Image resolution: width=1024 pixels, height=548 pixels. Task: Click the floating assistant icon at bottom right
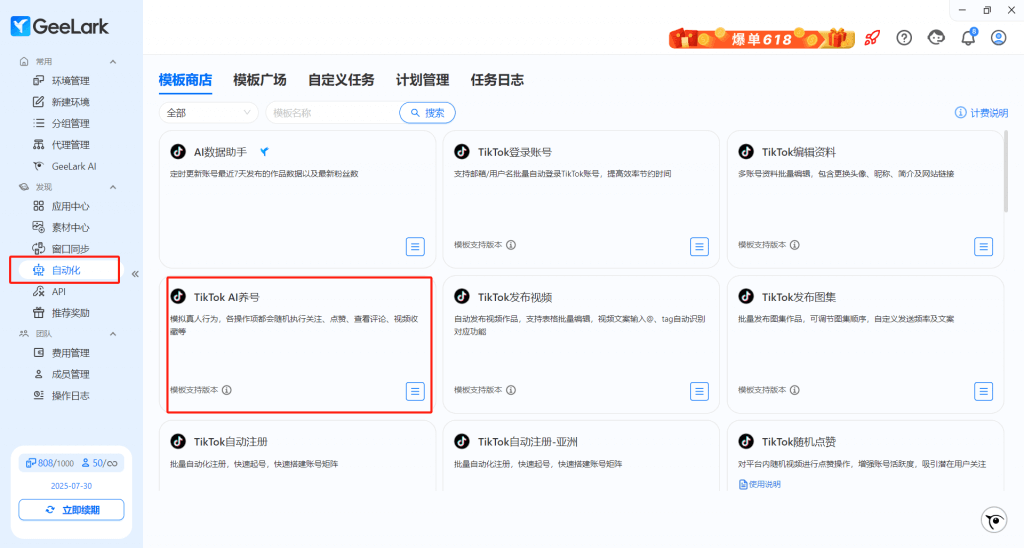pos(993,520)
